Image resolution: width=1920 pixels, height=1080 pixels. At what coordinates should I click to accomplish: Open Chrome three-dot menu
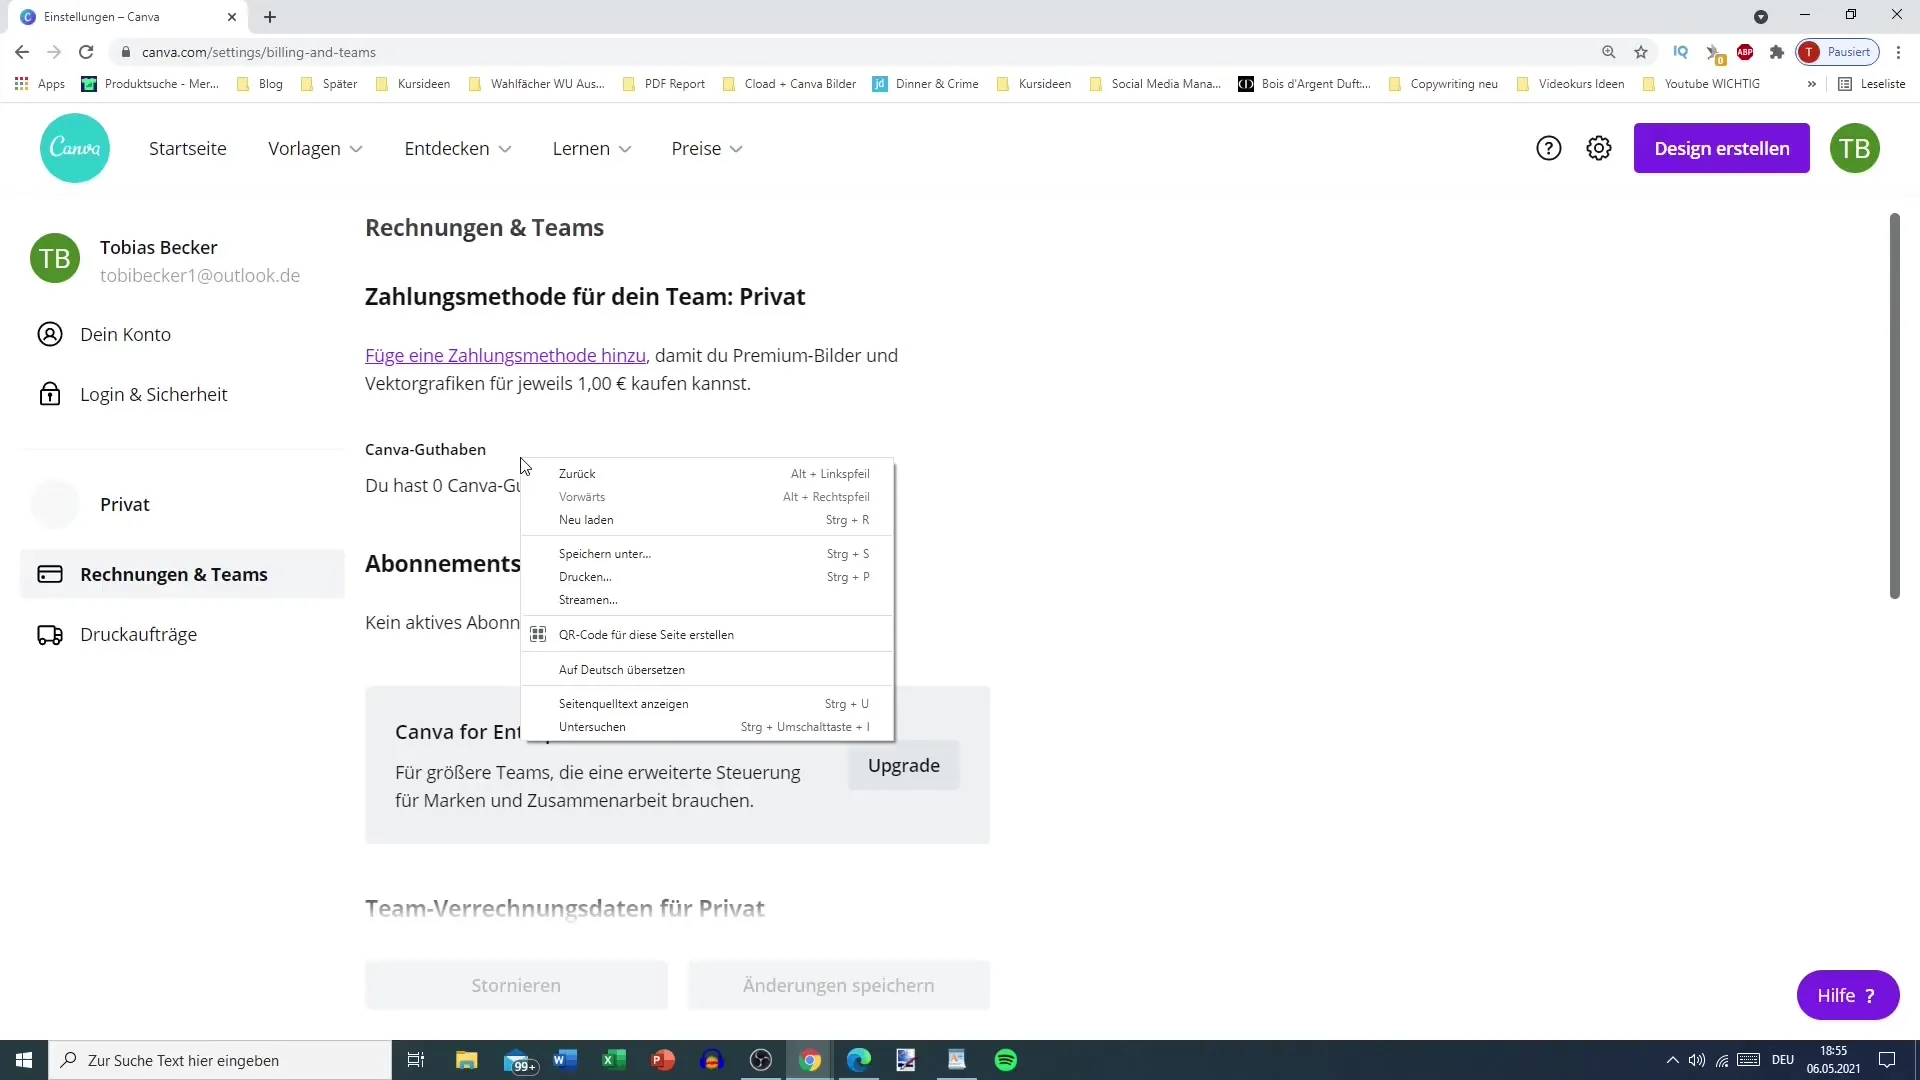(1899, 52)
